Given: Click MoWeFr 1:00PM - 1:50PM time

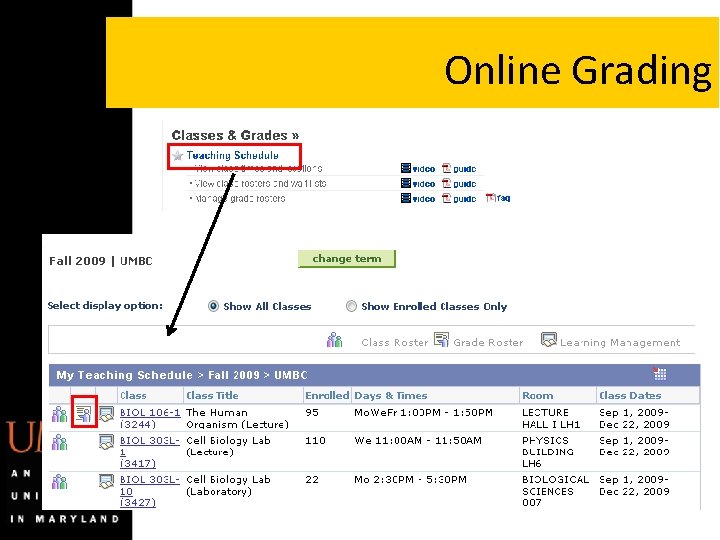Looking at the screenshot, I should click(x=423, y=412).
